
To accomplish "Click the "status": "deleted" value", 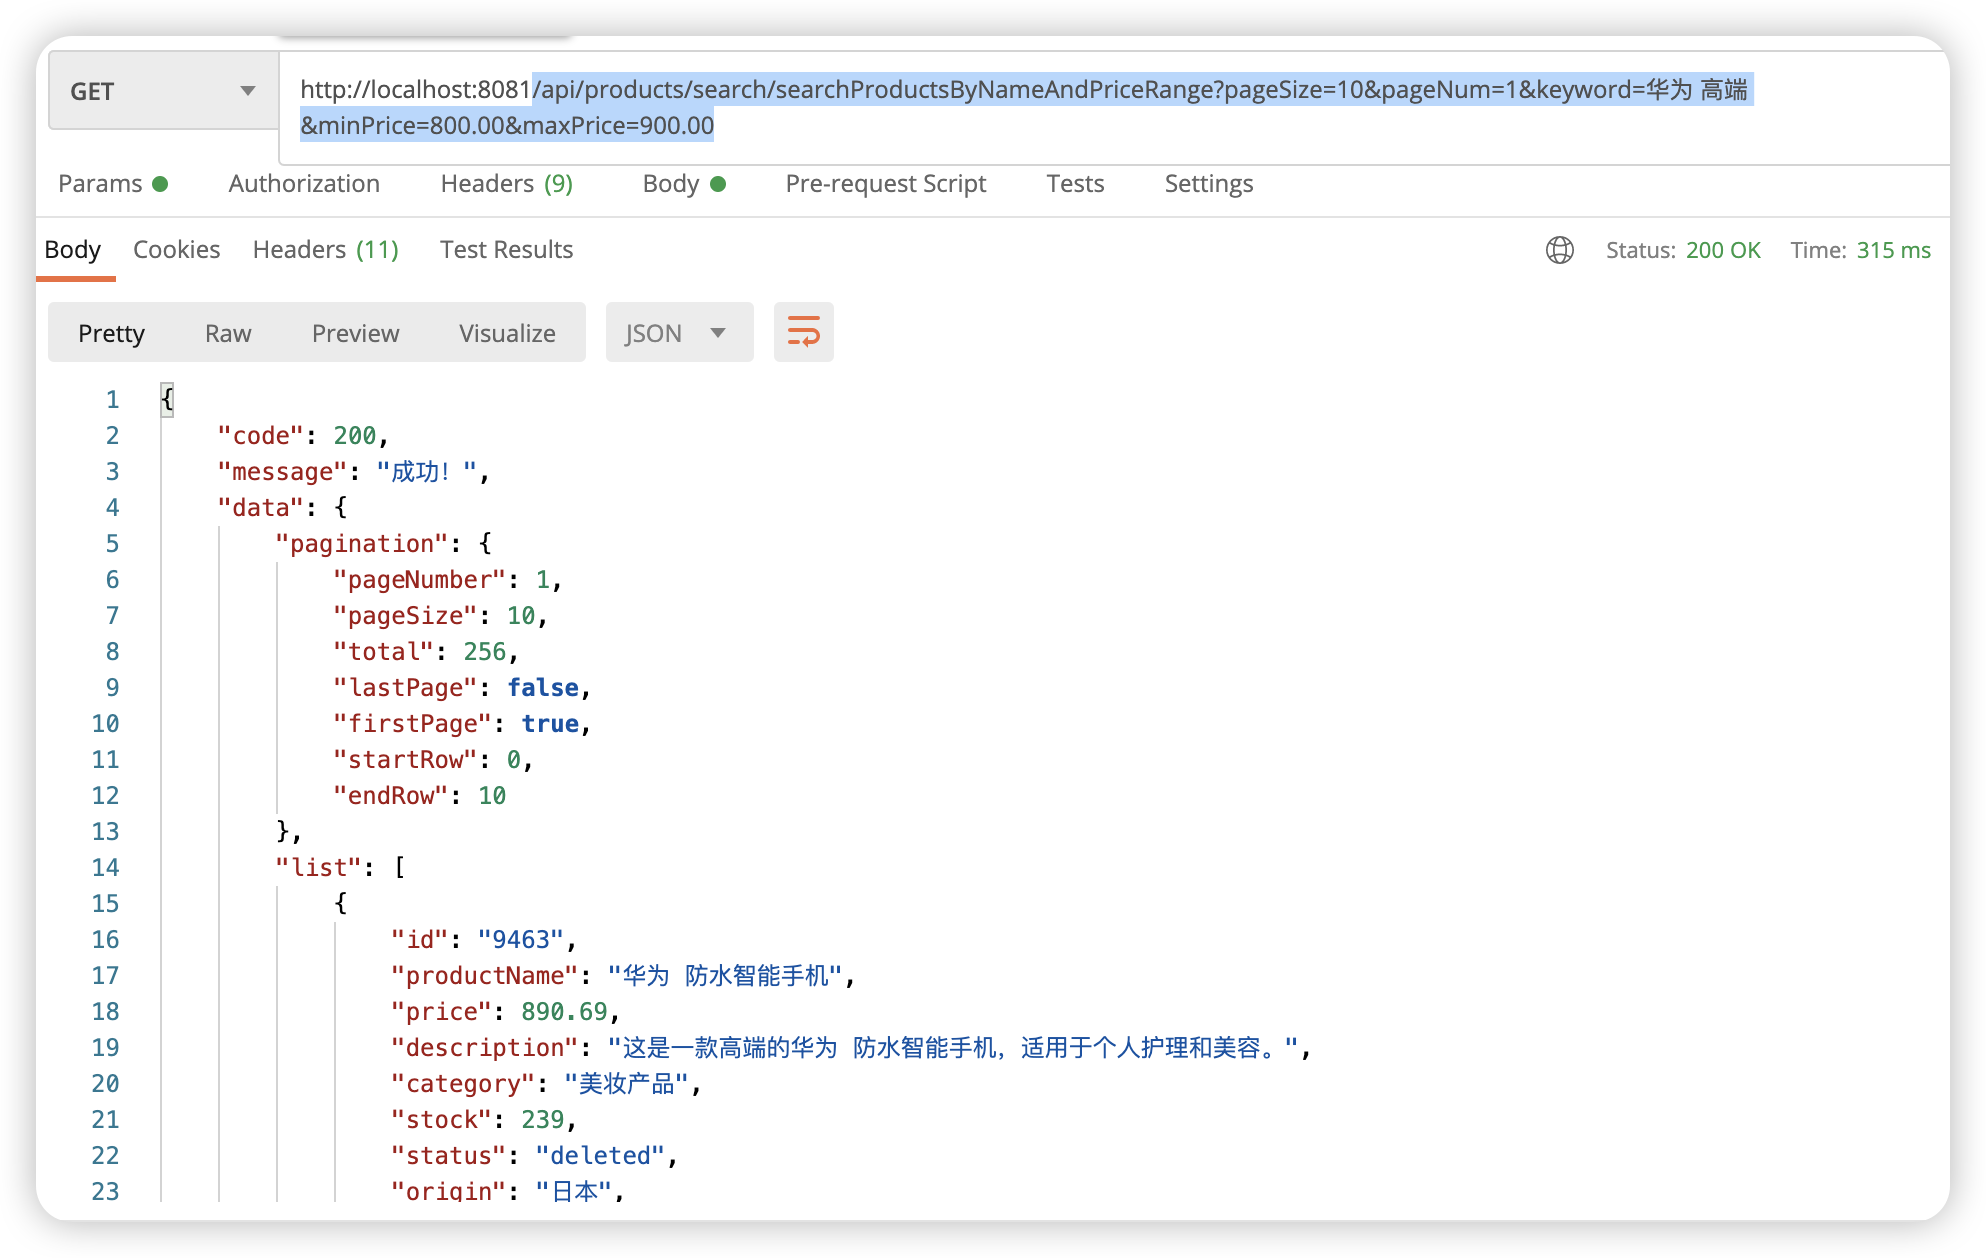I will 600,1156.
